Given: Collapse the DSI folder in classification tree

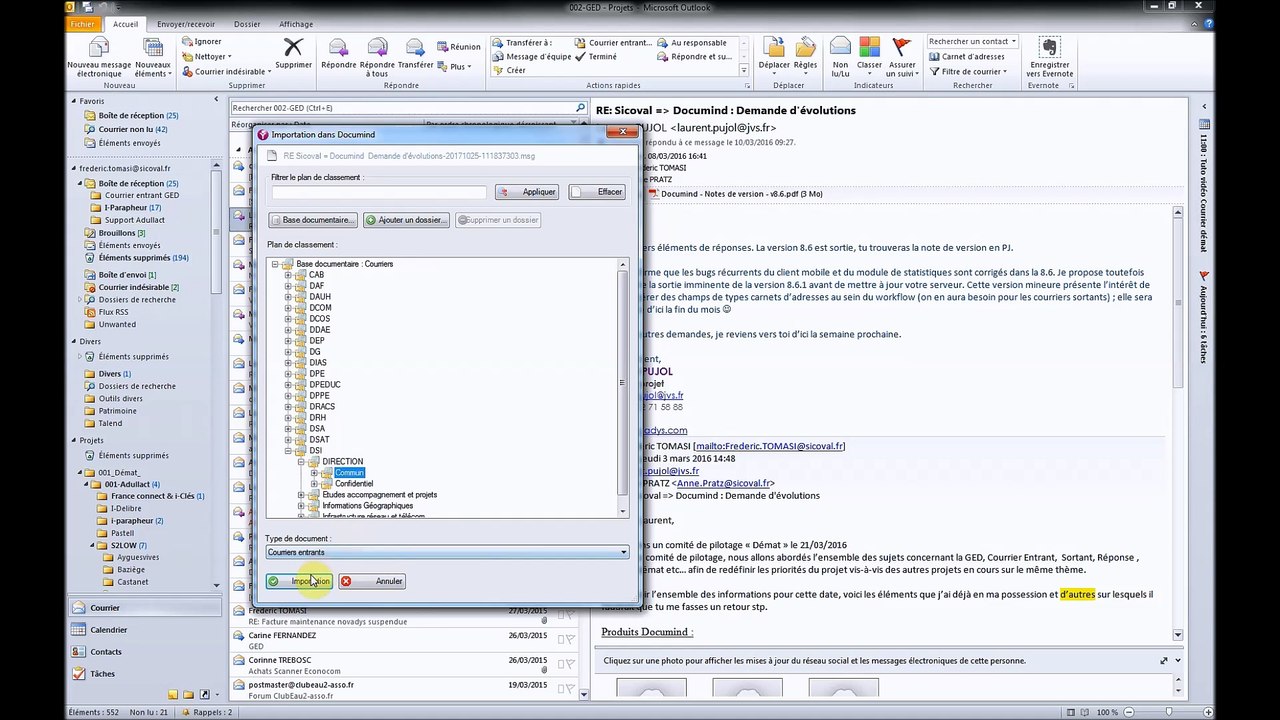Looking at the screenshot, I should pyautogui.click(x=288, y=451).
